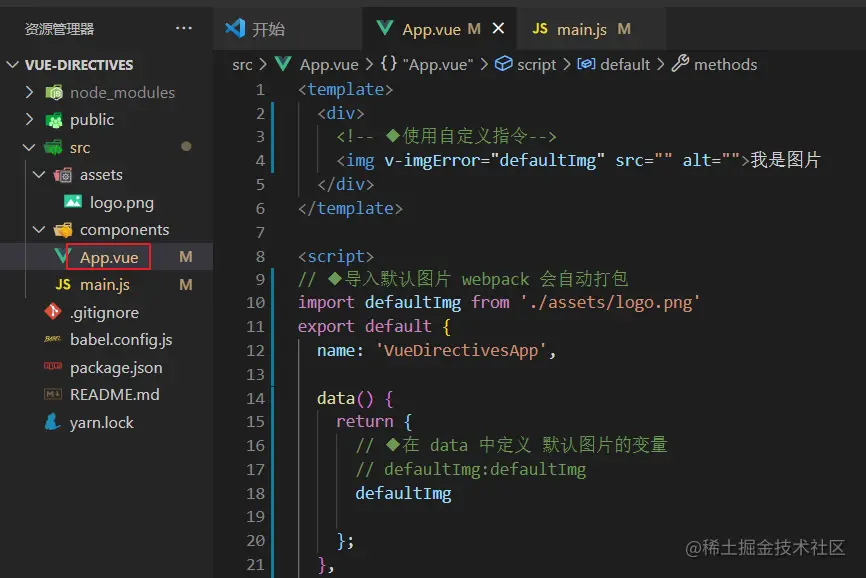The height and width of the screenshot is (578, 866).
Task: Click the M status badge on App.vue row
Action: [x=186, y=257]
